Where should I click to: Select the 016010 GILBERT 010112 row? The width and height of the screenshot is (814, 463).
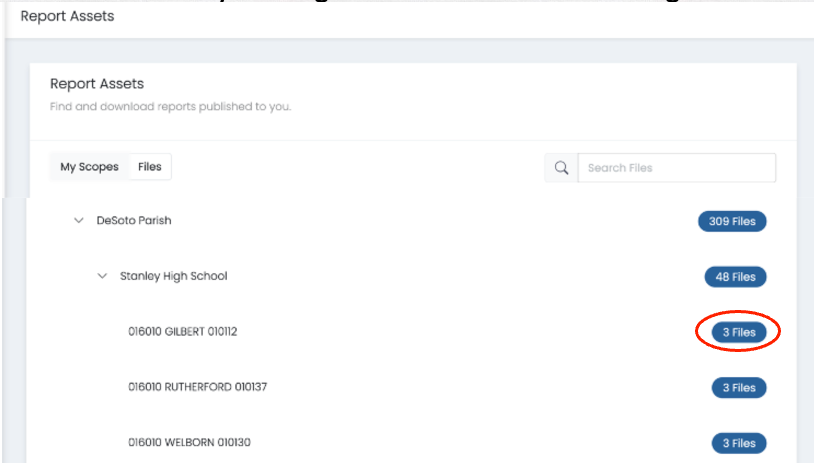[x=183, y=332]
